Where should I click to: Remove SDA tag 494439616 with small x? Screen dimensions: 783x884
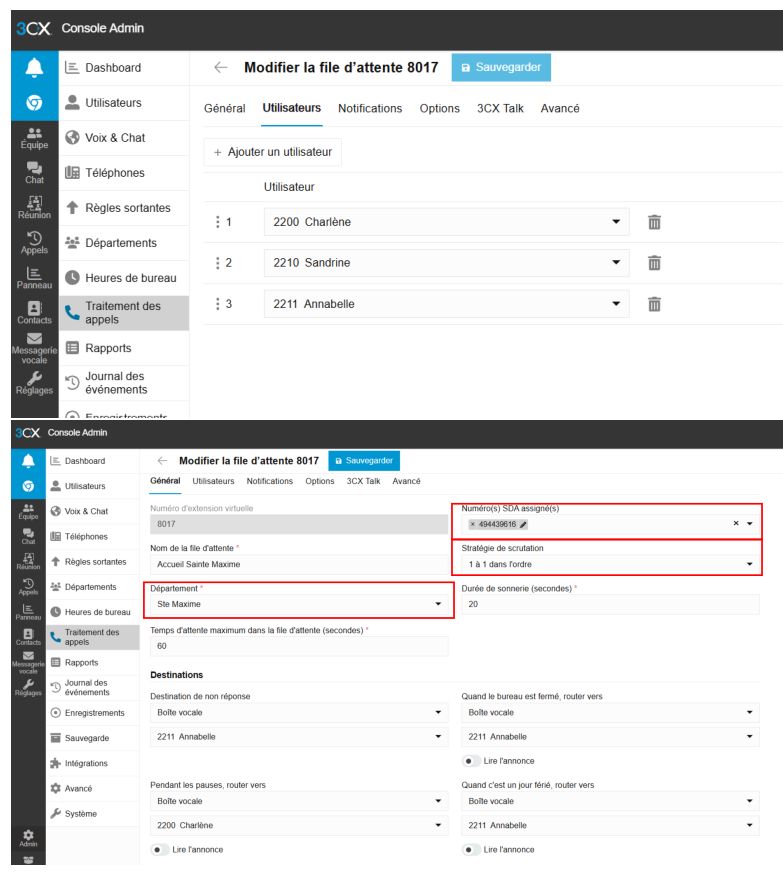[x=472, y=524]
